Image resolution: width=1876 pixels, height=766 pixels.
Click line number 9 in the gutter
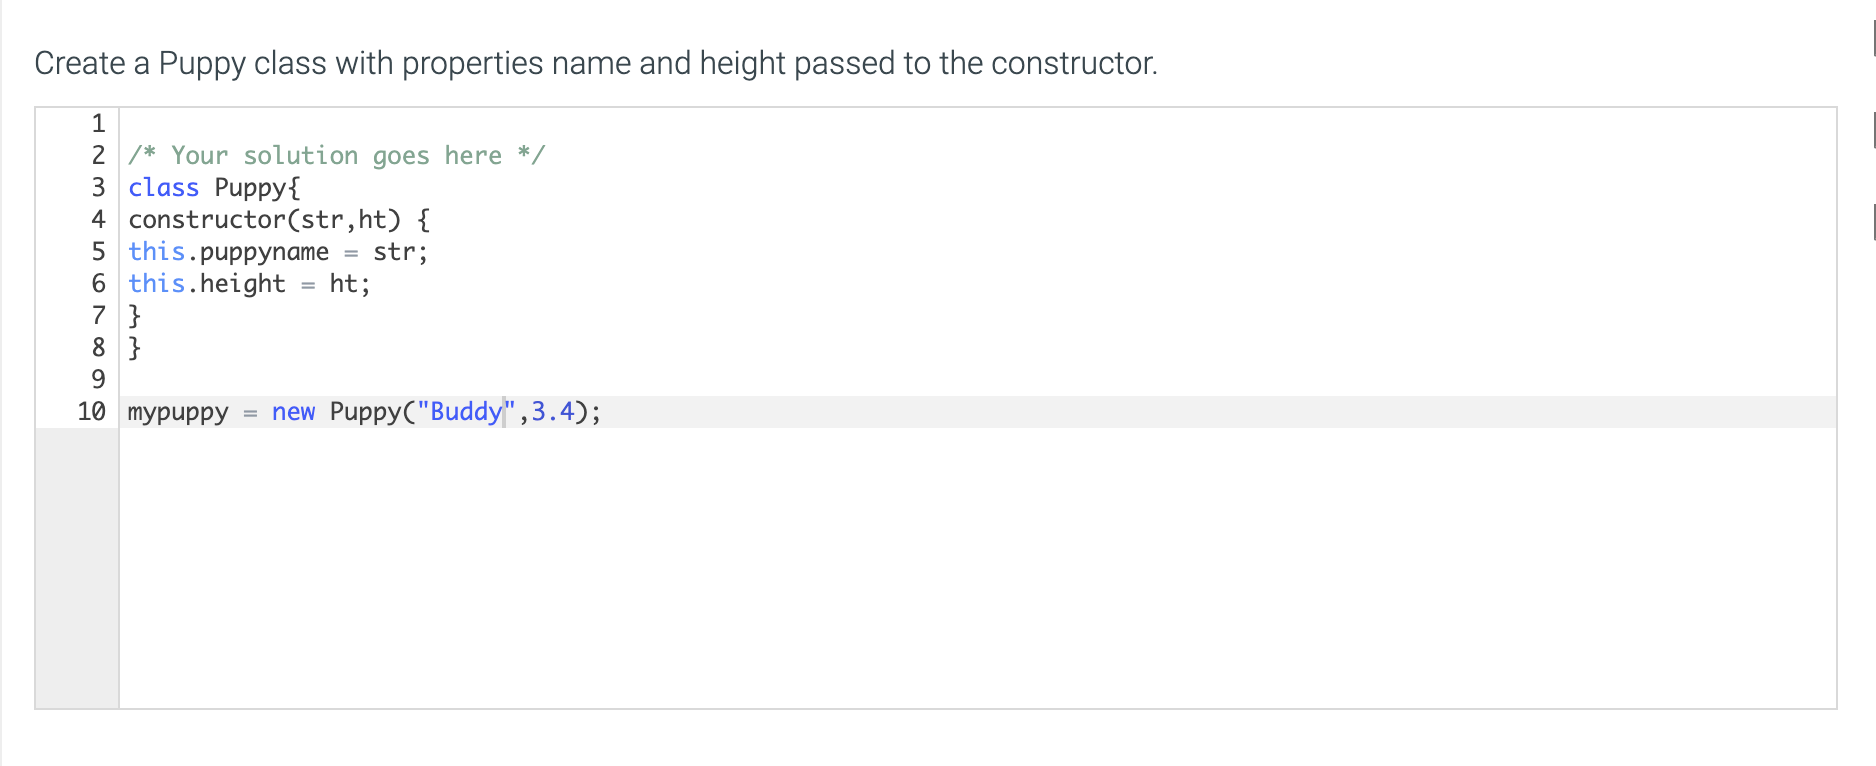[x=98, y=379]
